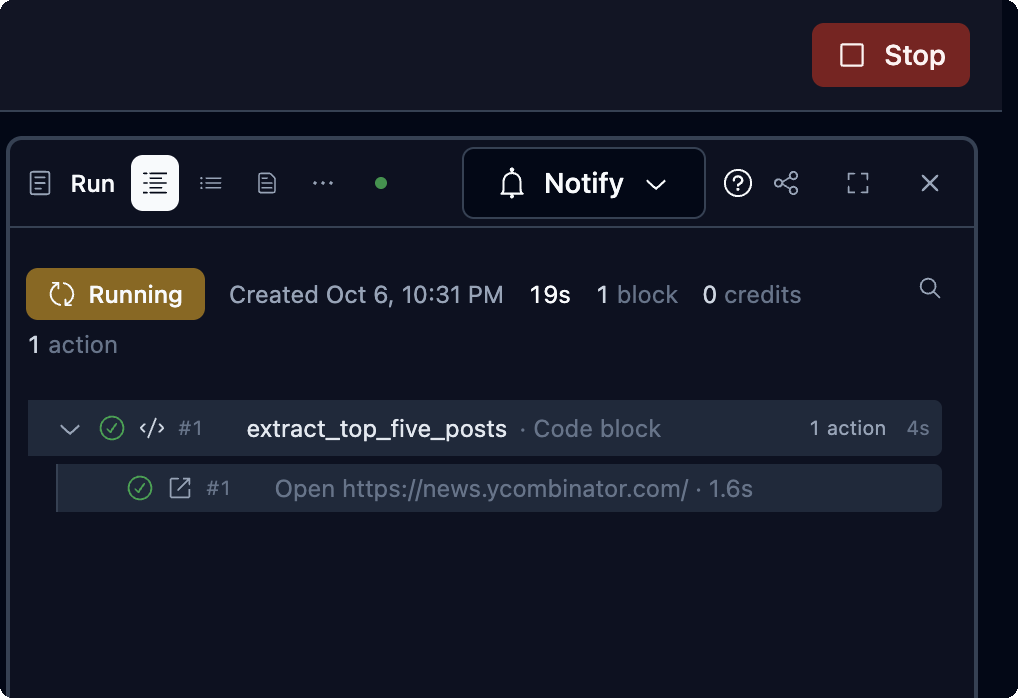The image size is (1018, 698).
Task: Open the three-dot more options menu
Action: (x=323, y=183)
